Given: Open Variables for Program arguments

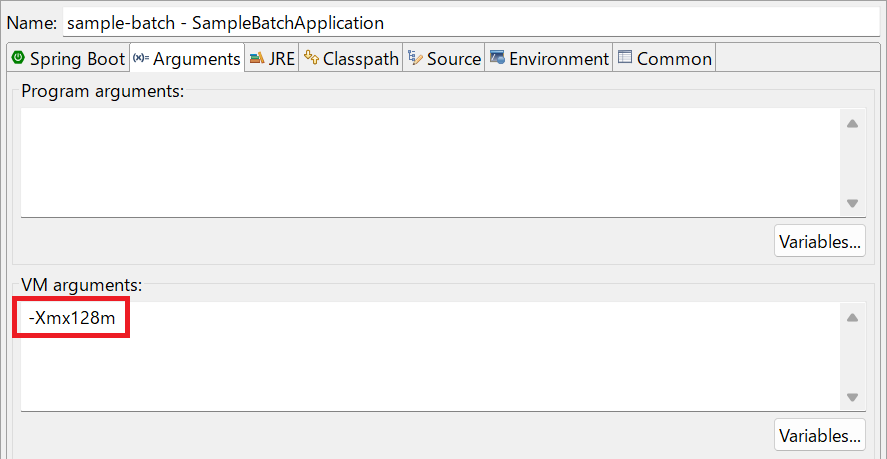Looking at the screenshot, I should (x=820, y=241).
